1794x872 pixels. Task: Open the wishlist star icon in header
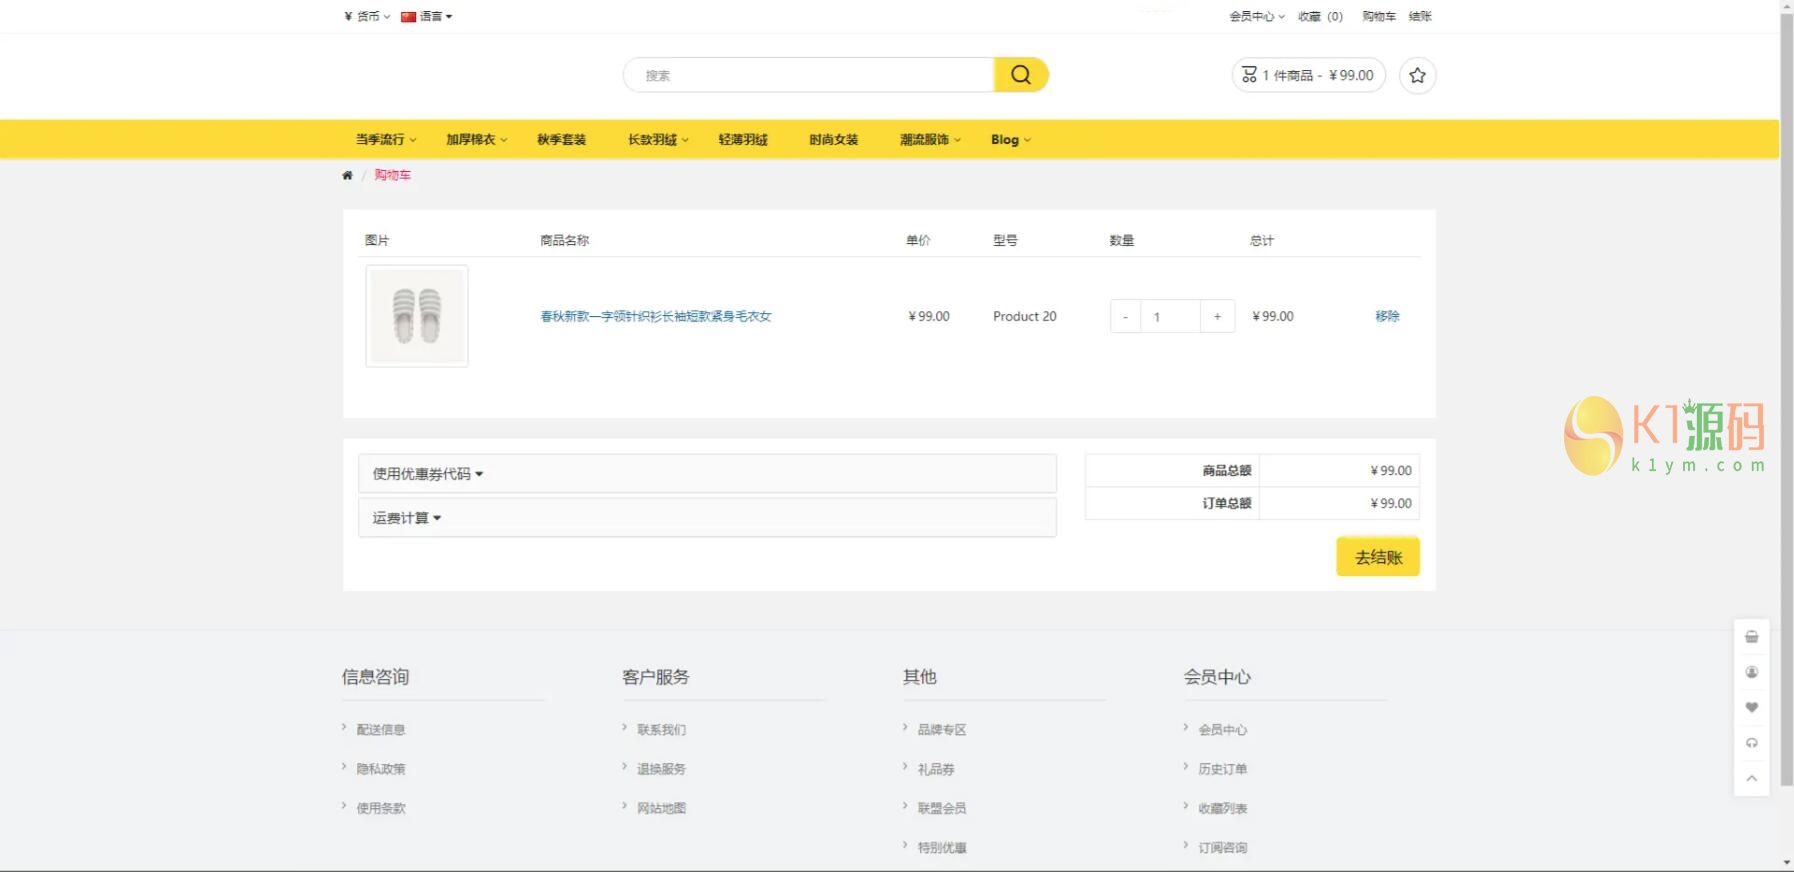[1417, 75]
